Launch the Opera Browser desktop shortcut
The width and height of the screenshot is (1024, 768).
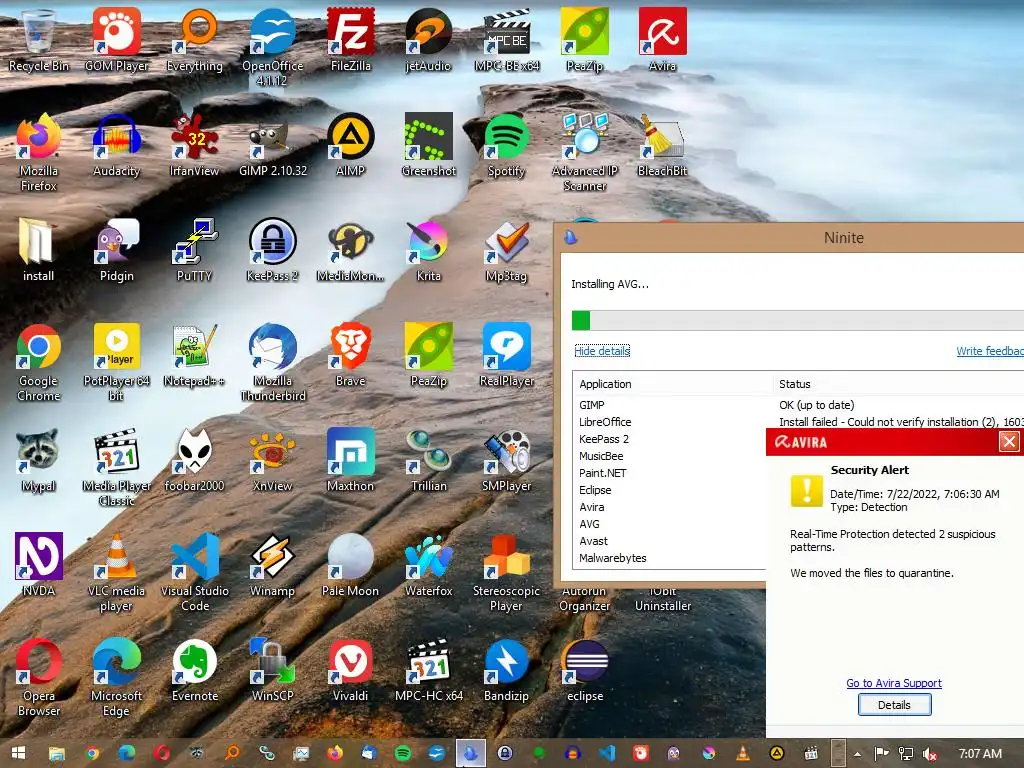[39, 677]
